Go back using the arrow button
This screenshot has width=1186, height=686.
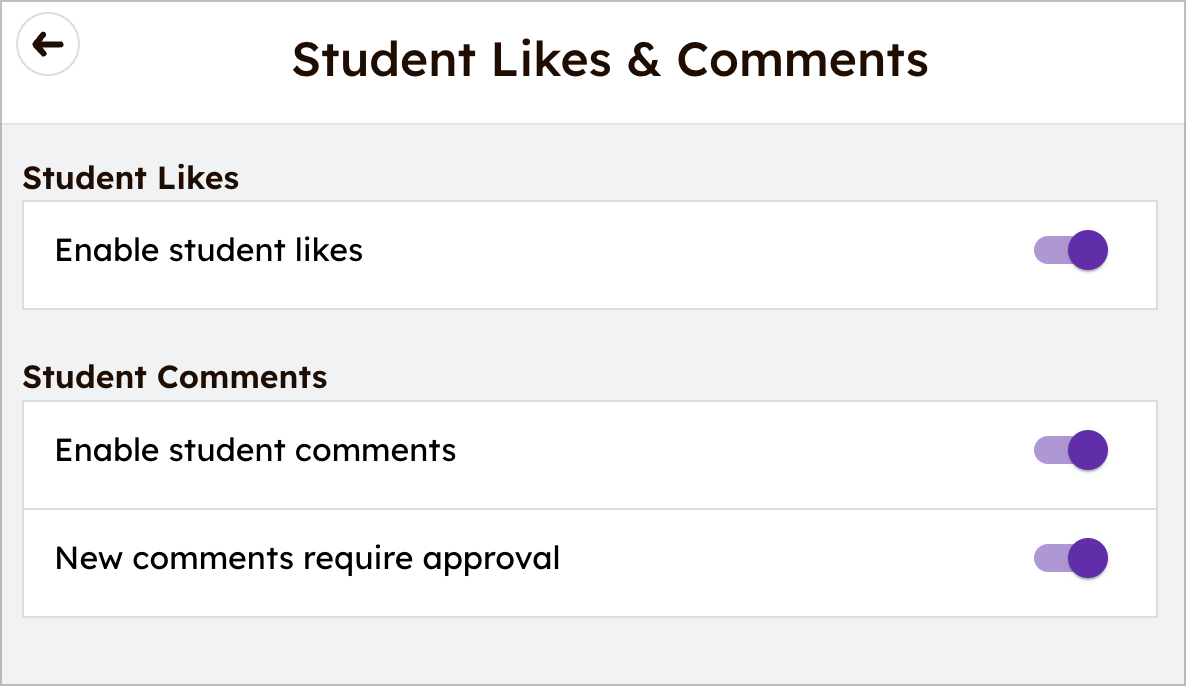point(48,45)
